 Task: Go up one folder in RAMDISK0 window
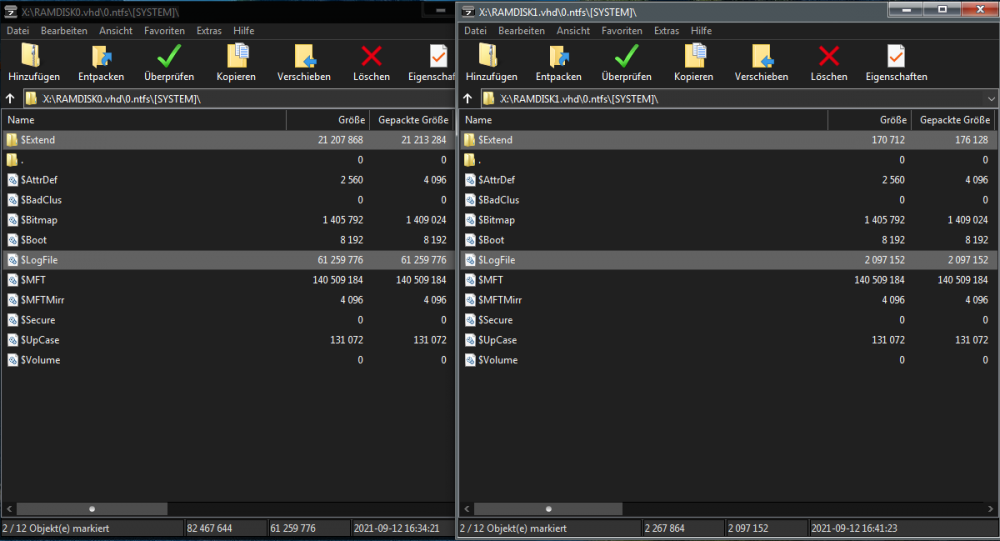point(10,99)
